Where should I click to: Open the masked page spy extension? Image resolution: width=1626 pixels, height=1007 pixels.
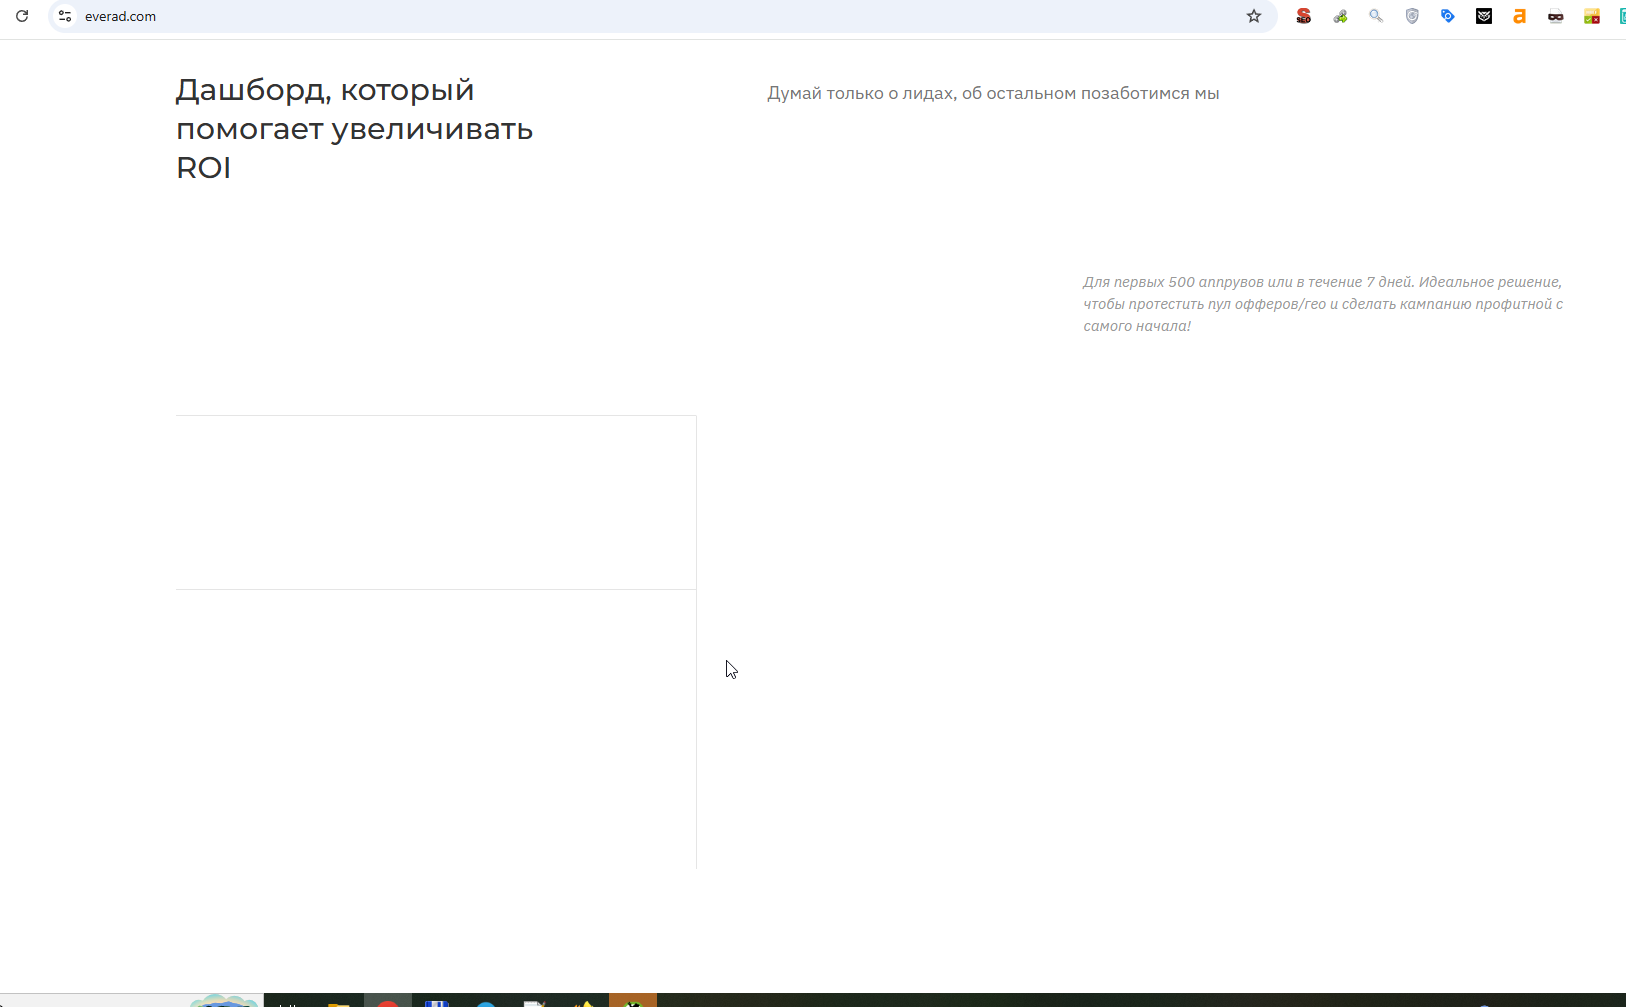pos(1556,16)
